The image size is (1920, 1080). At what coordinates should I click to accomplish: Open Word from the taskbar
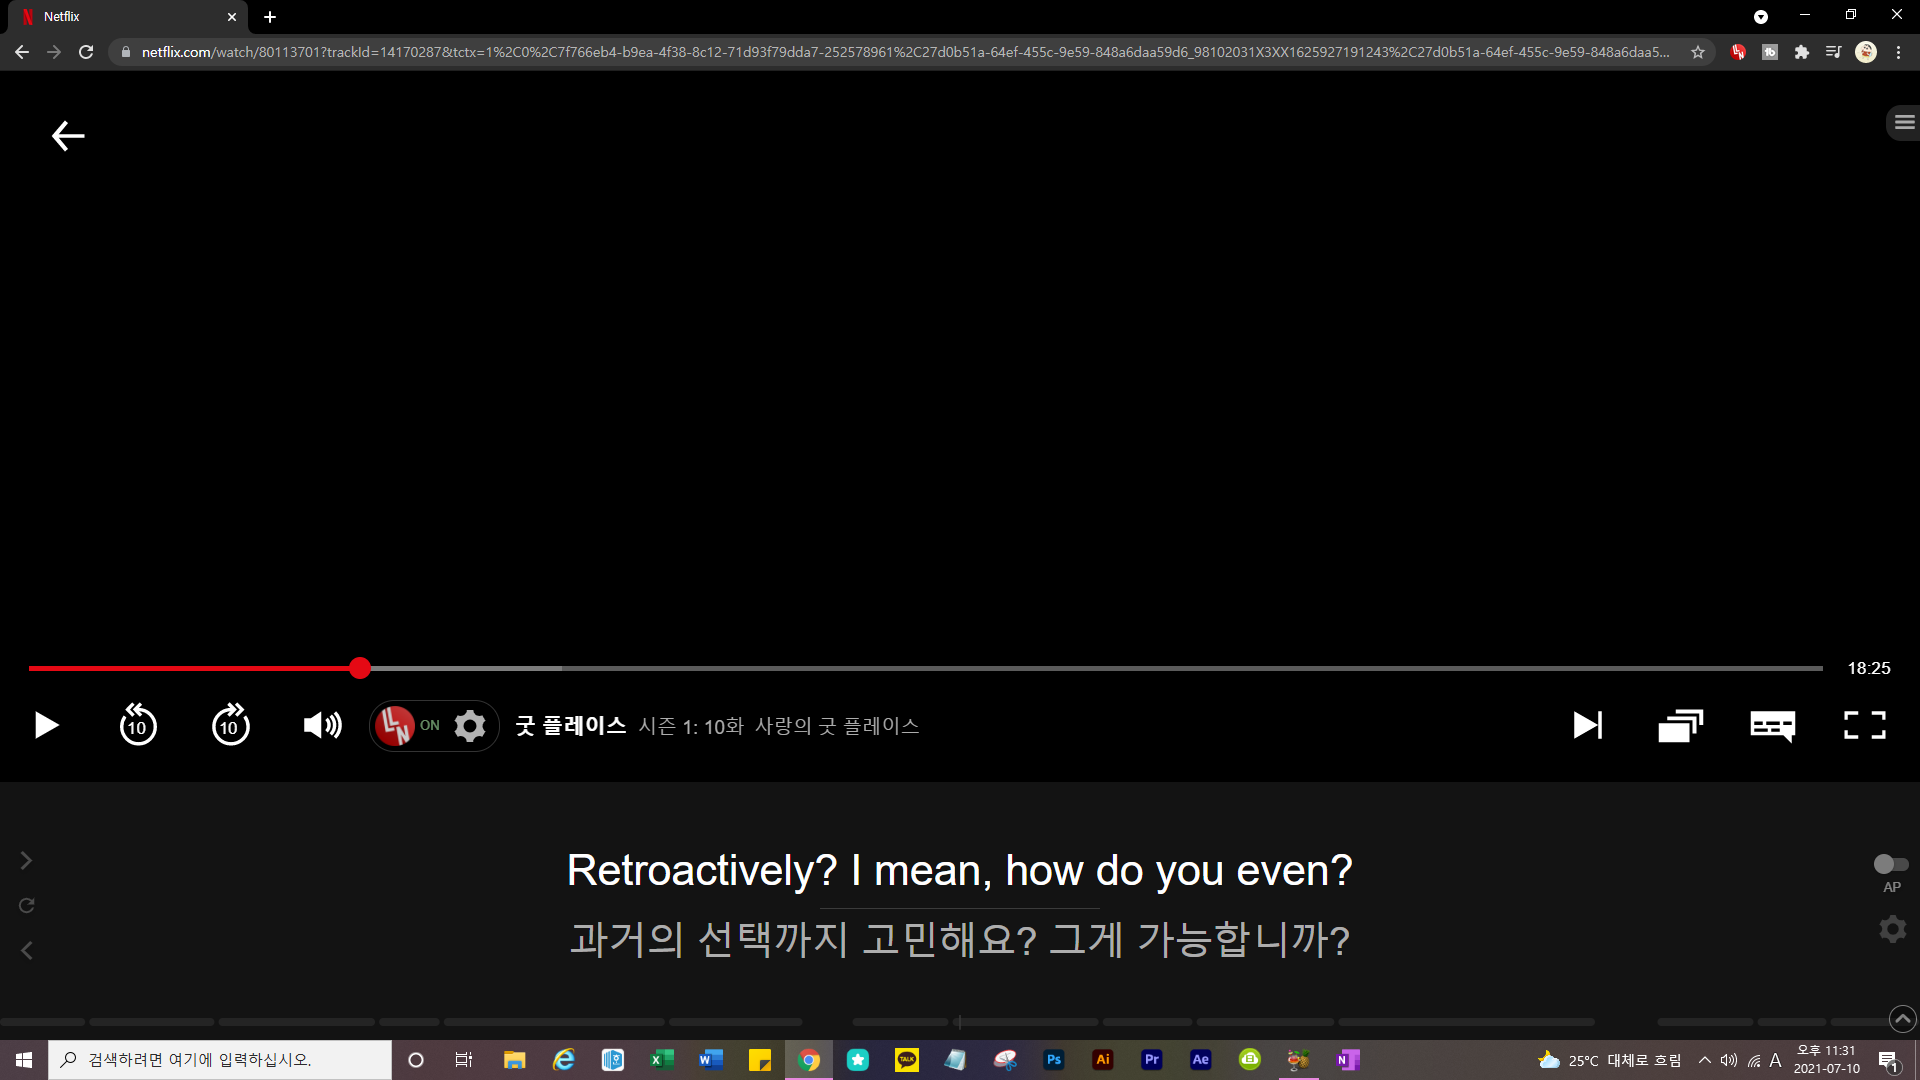tap(711, 1059)
